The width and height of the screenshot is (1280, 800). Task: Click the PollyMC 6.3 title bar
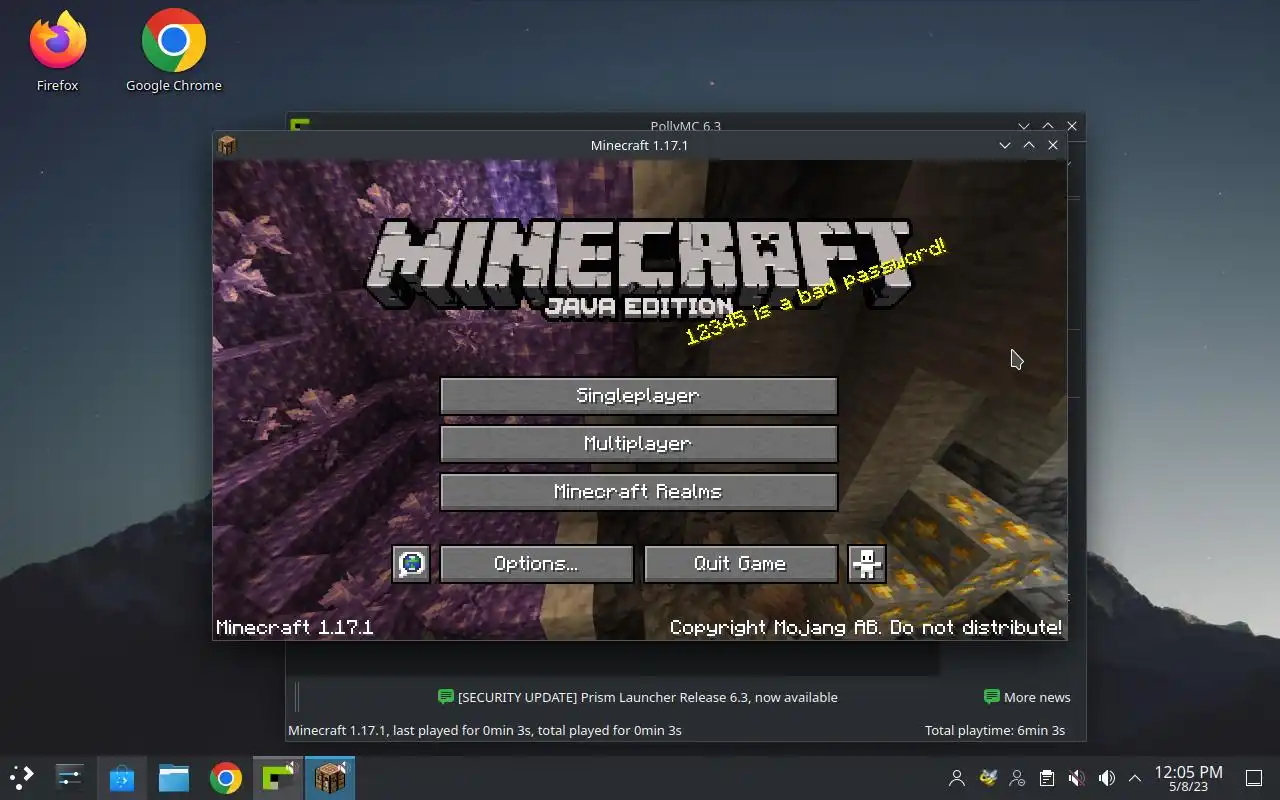click(x=685, y=126)
